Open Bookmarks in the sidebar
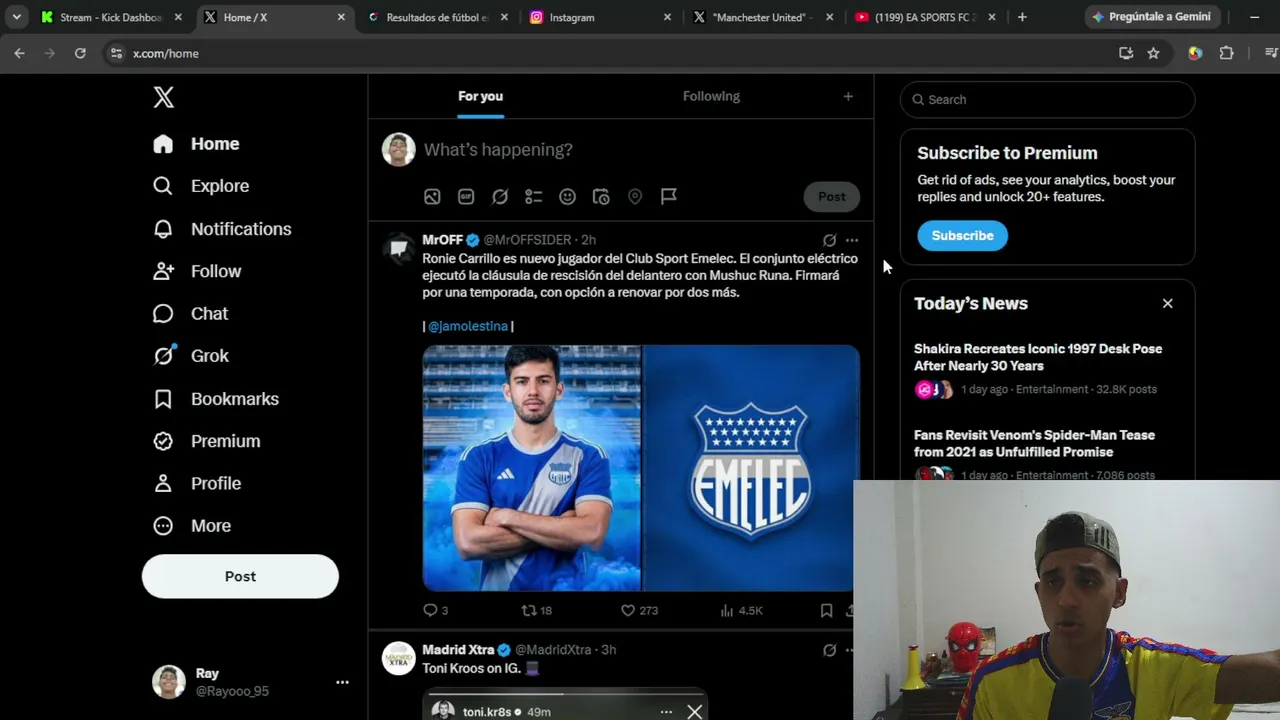This screenshot has width=1280, height=720. (216, 399)
